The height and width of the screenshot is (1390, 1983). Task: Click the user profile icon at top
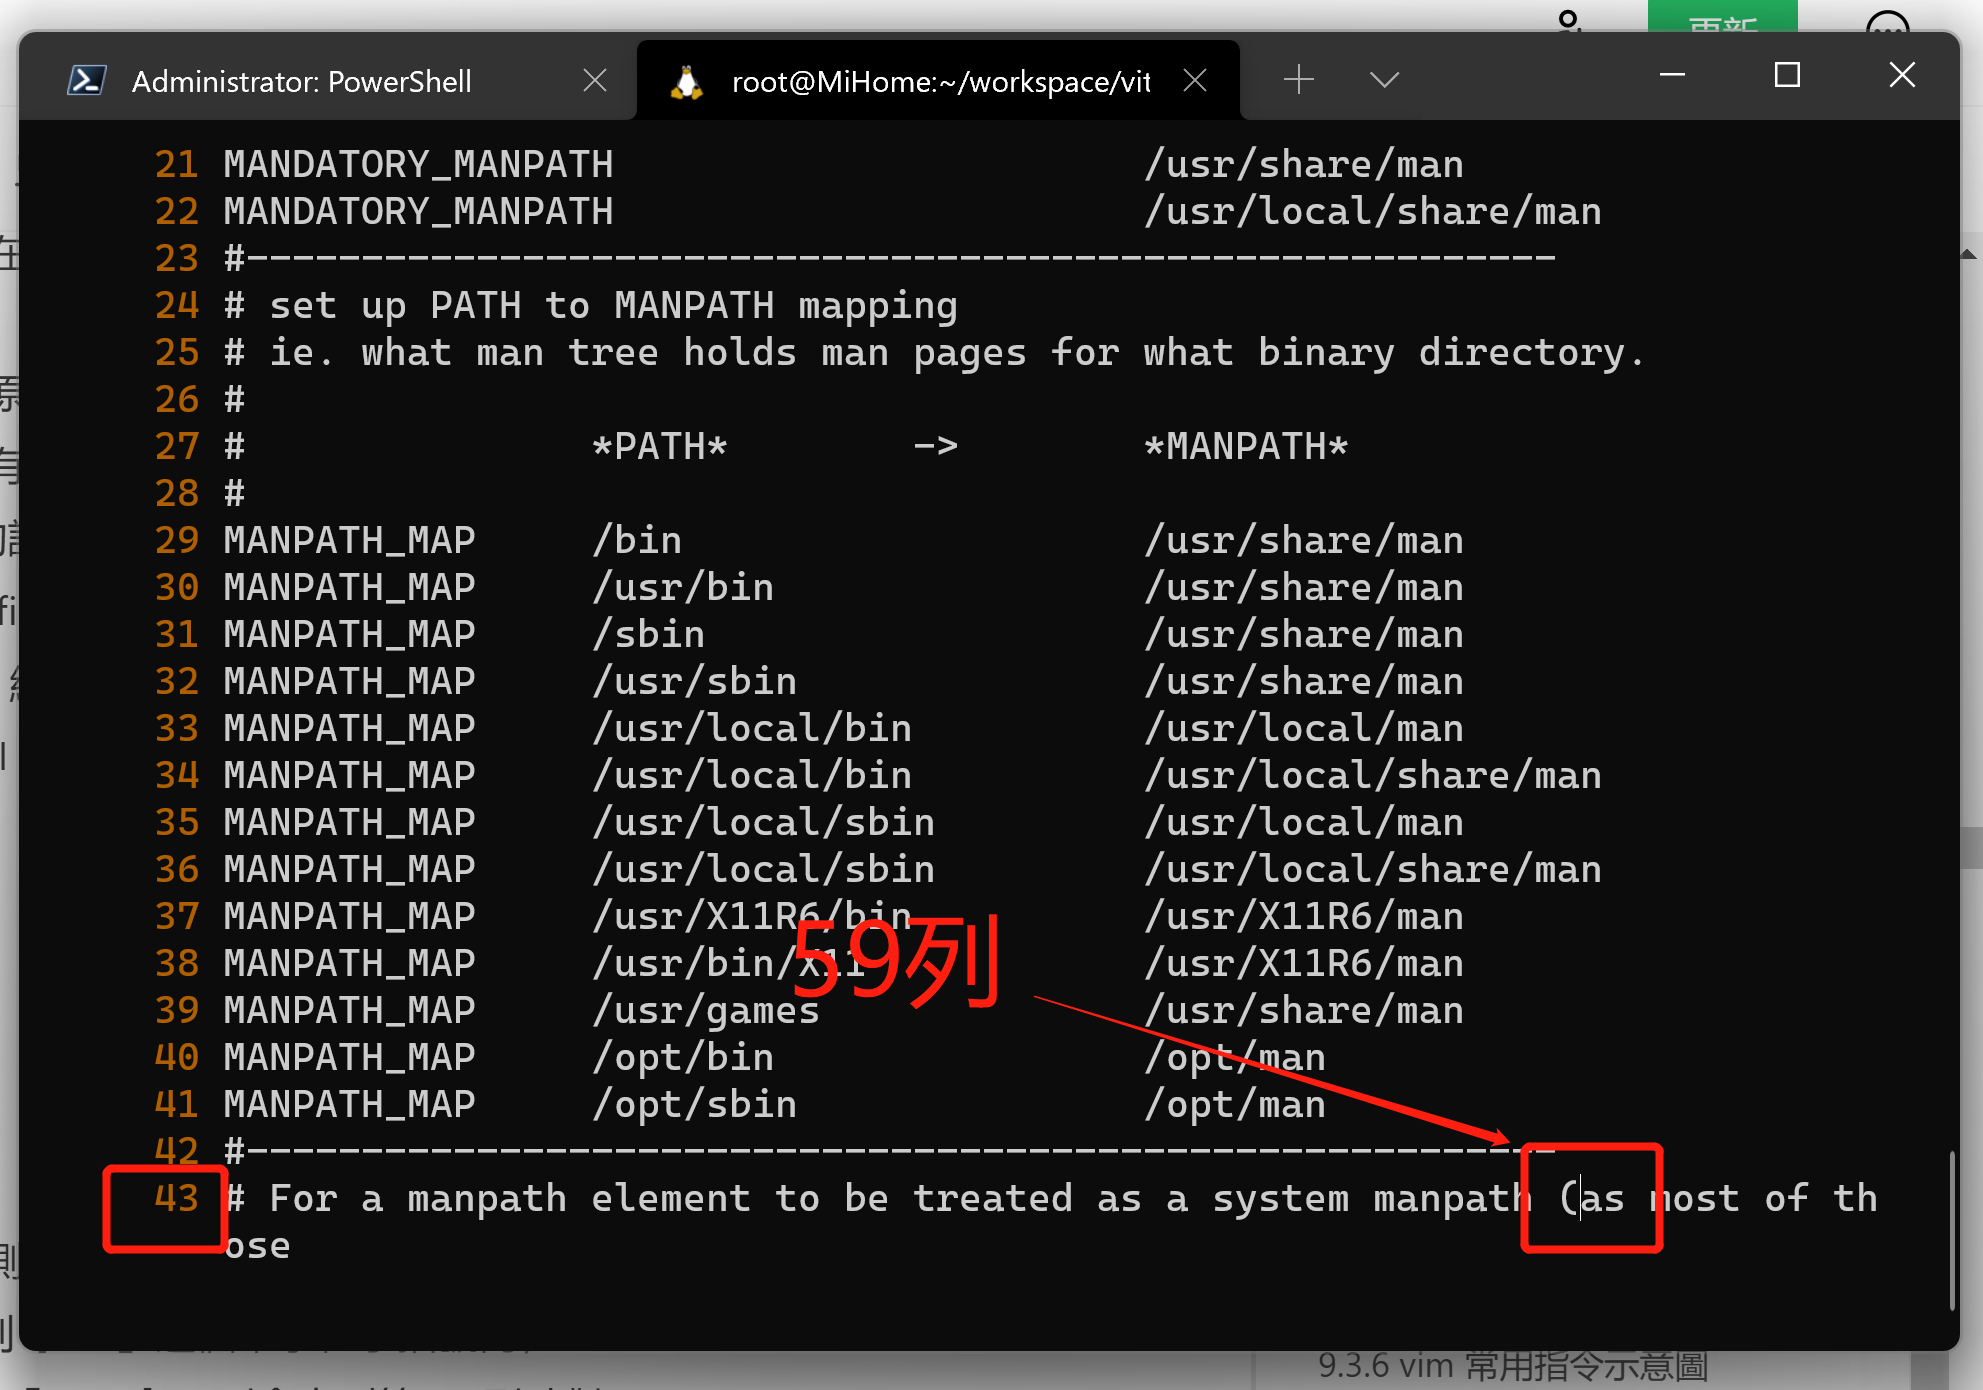(x=1568, y=18)
